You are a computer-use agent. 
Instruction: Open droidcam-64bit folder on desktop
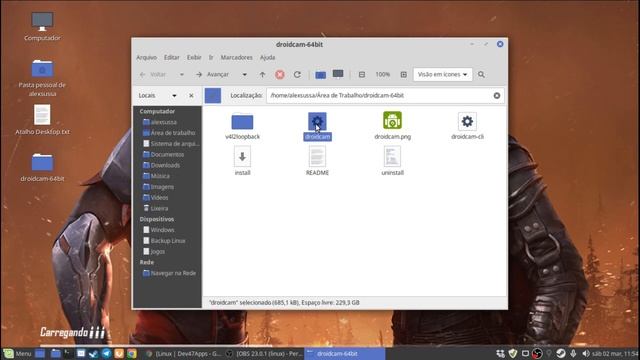pos(42,167)
